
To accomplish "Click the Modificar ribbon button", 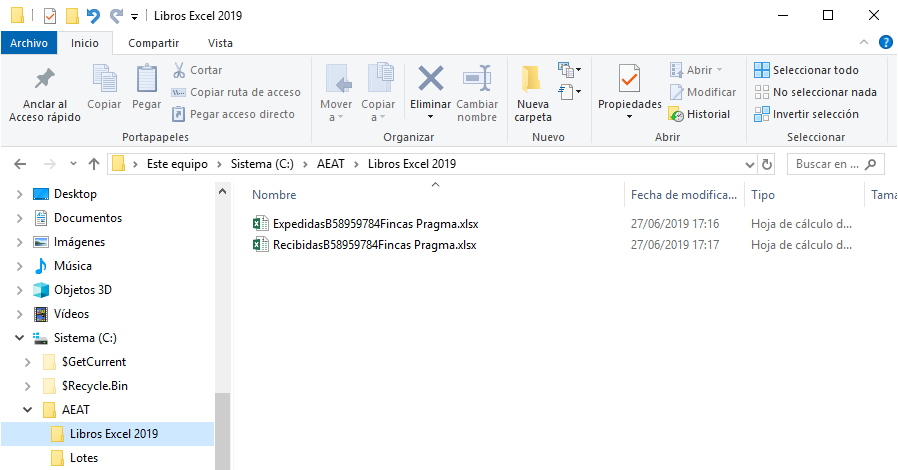I will (x=703, y=92).
